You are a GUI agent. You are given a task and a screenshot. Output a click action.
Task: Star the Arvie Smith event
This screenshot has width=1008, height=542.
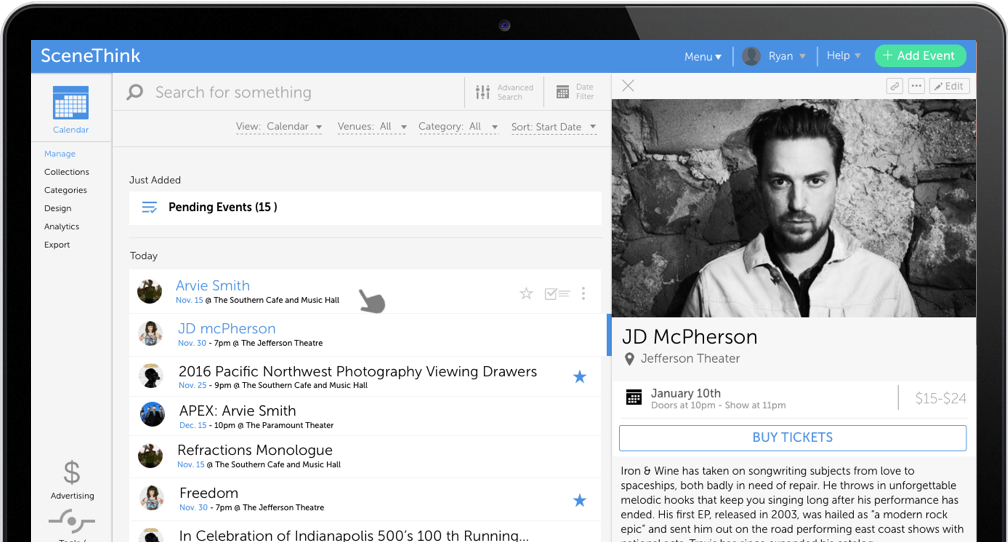526,294
